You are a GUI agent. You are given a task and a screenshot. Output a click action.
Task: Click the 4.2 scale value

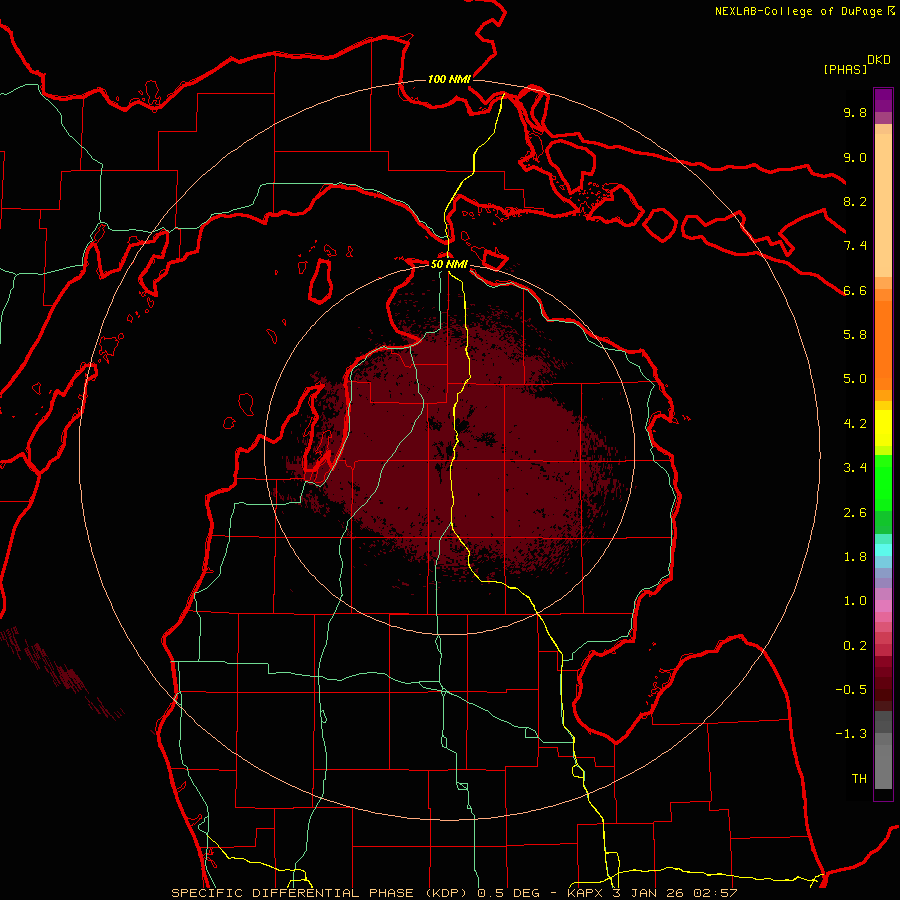point(855,423)
